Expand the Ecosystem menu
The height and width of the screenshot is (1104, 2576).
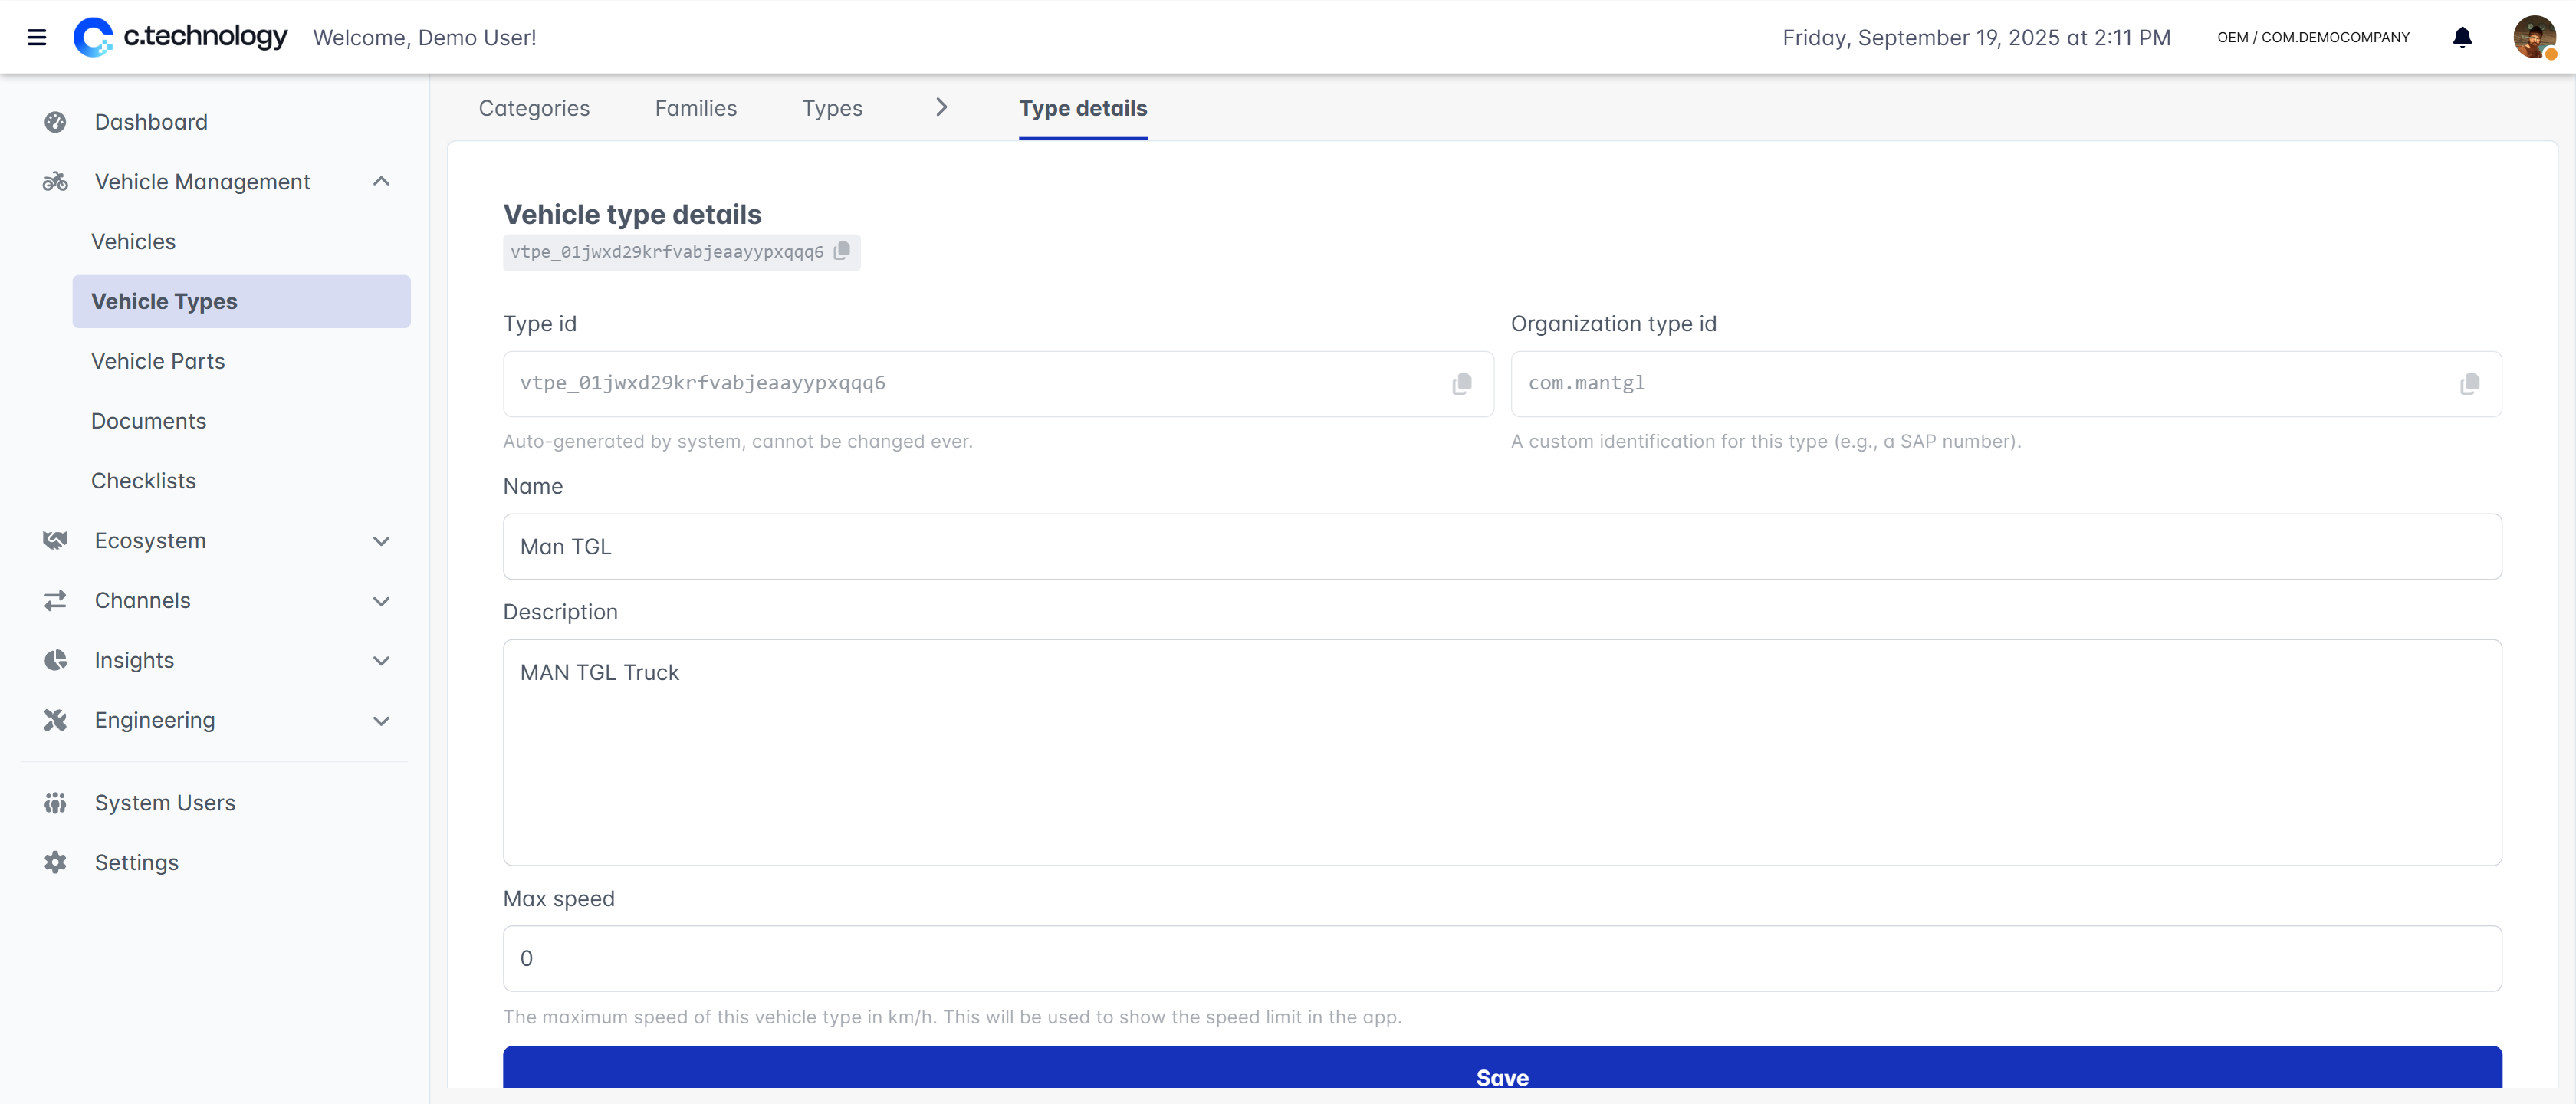tap(381, 541)
